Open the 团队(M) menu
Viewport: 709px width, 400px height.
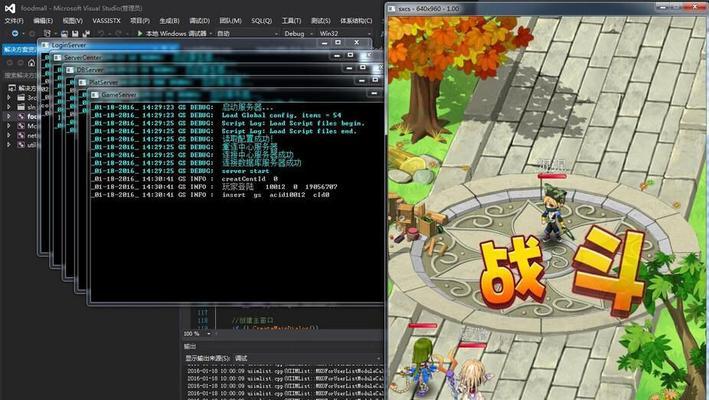pyautogui.click(x=231, y=21)
